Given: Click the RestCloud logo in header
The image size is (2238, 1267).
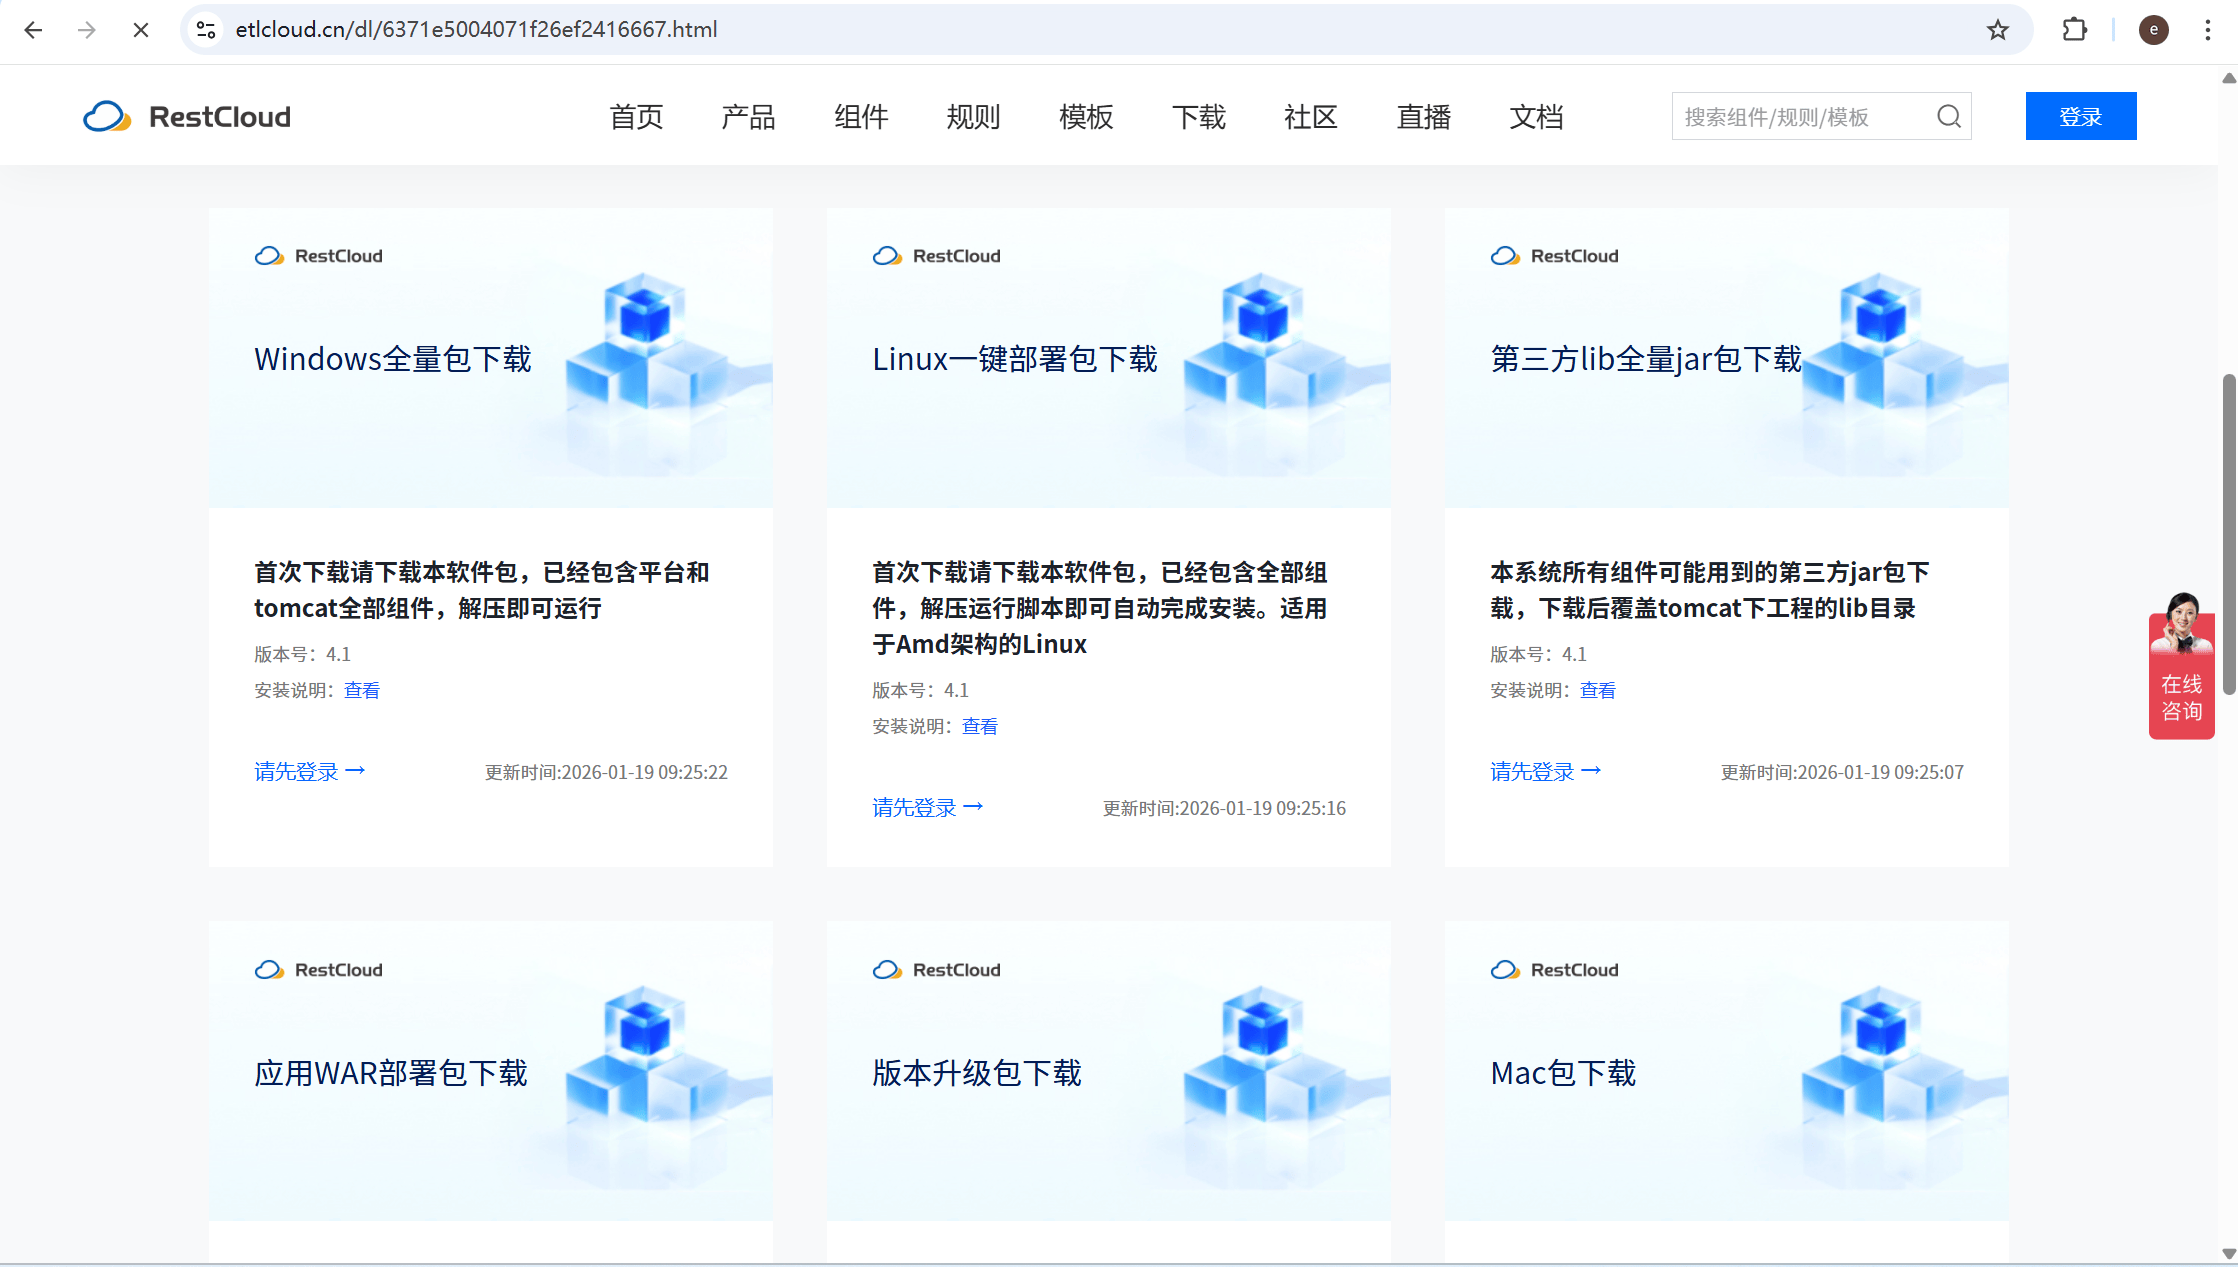Looking at the screenshot, I should pyautogui.click(x=187, y=117).
